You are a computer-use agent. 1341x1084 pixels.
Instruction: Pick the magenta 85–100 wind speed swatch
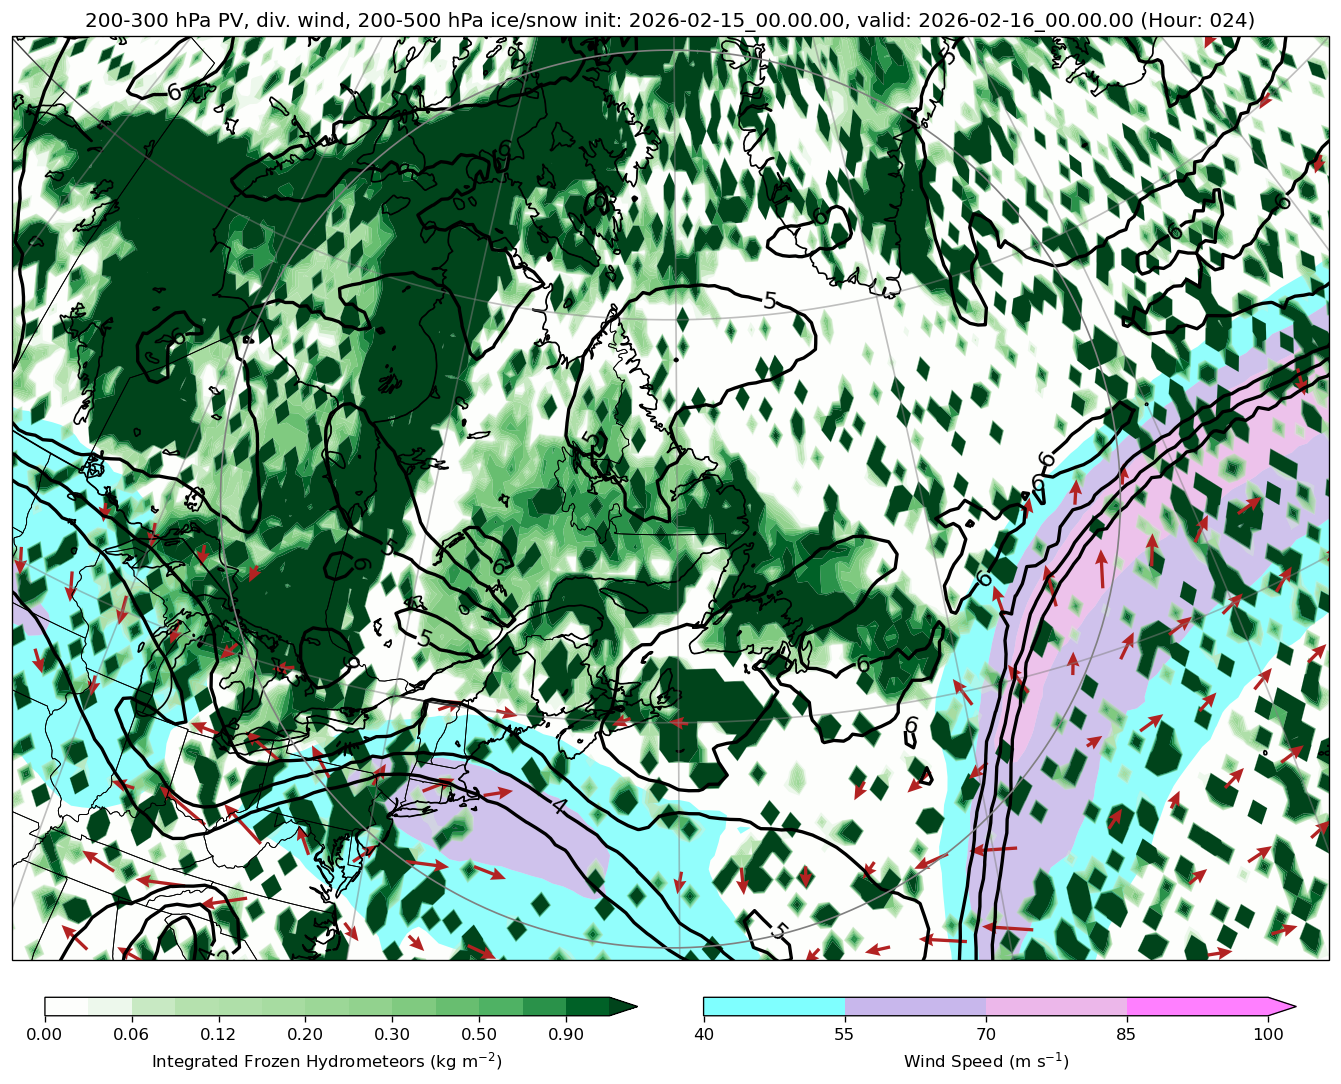pos(1197,1006)
